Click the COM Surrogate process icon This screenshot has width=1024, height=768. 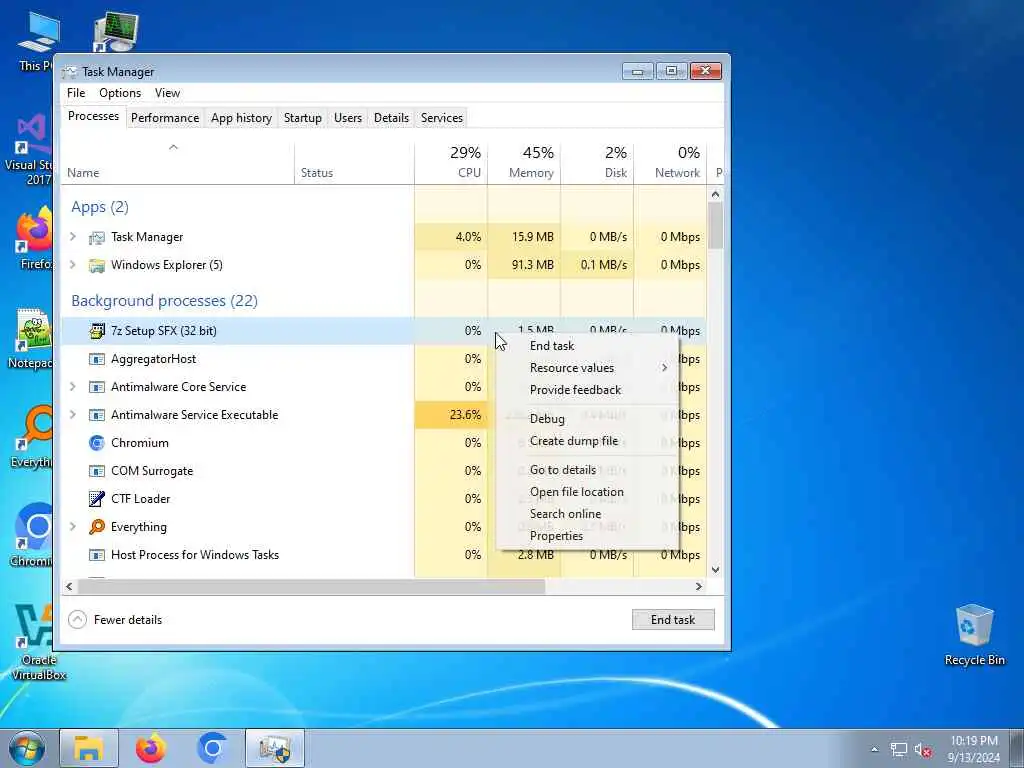[x=97, y=472]
